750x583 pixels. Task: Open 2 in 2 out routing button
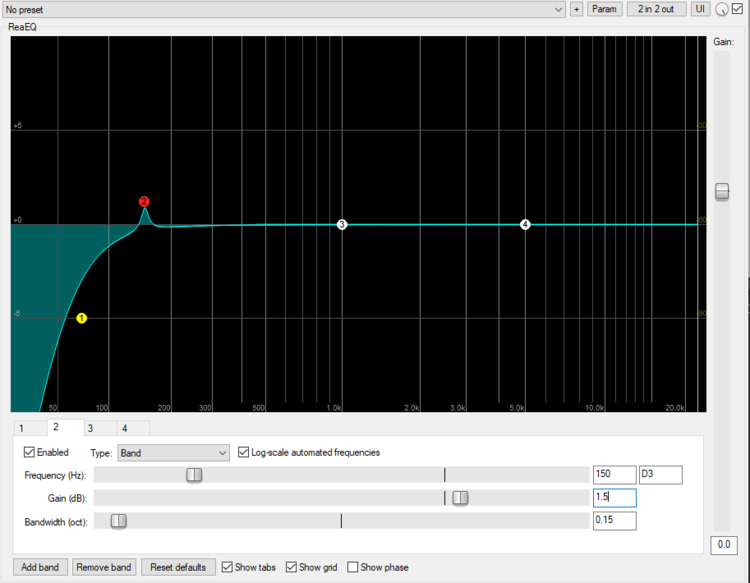click(x=656, y=9)
